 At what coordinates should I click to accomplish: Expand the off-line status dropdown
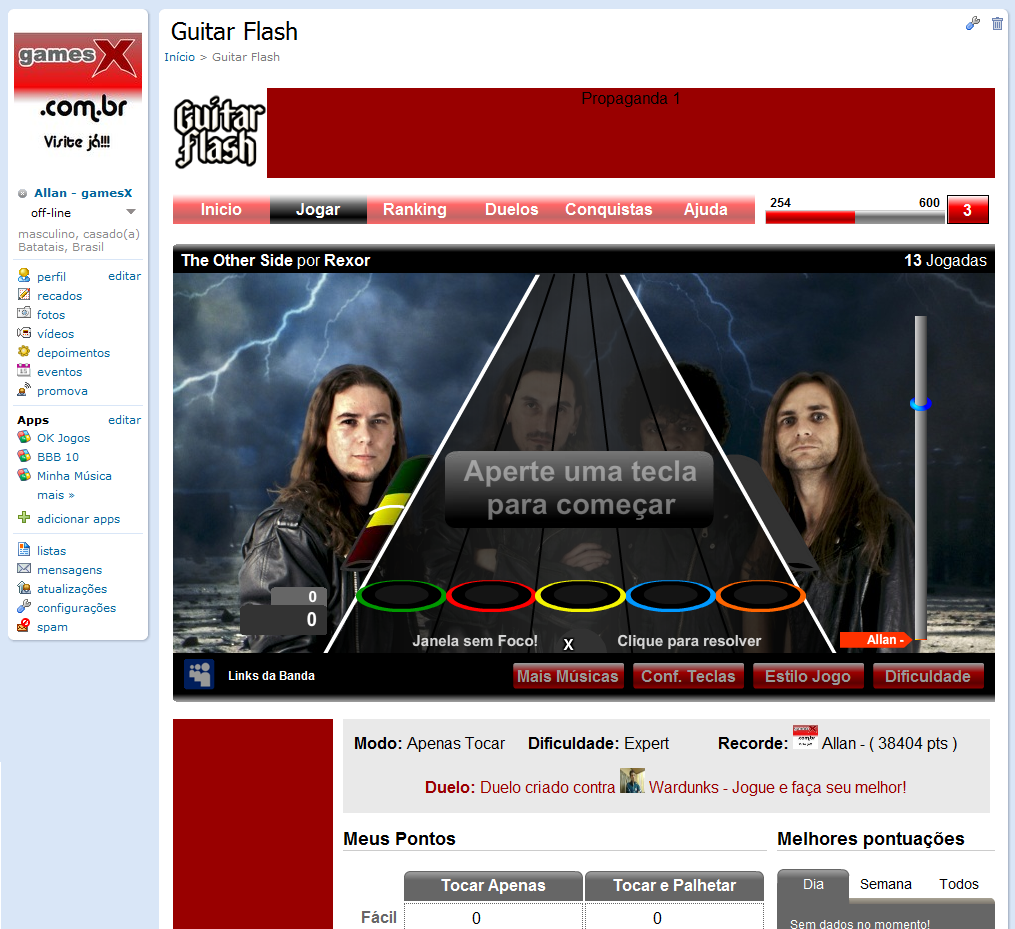tap(131, 212)
